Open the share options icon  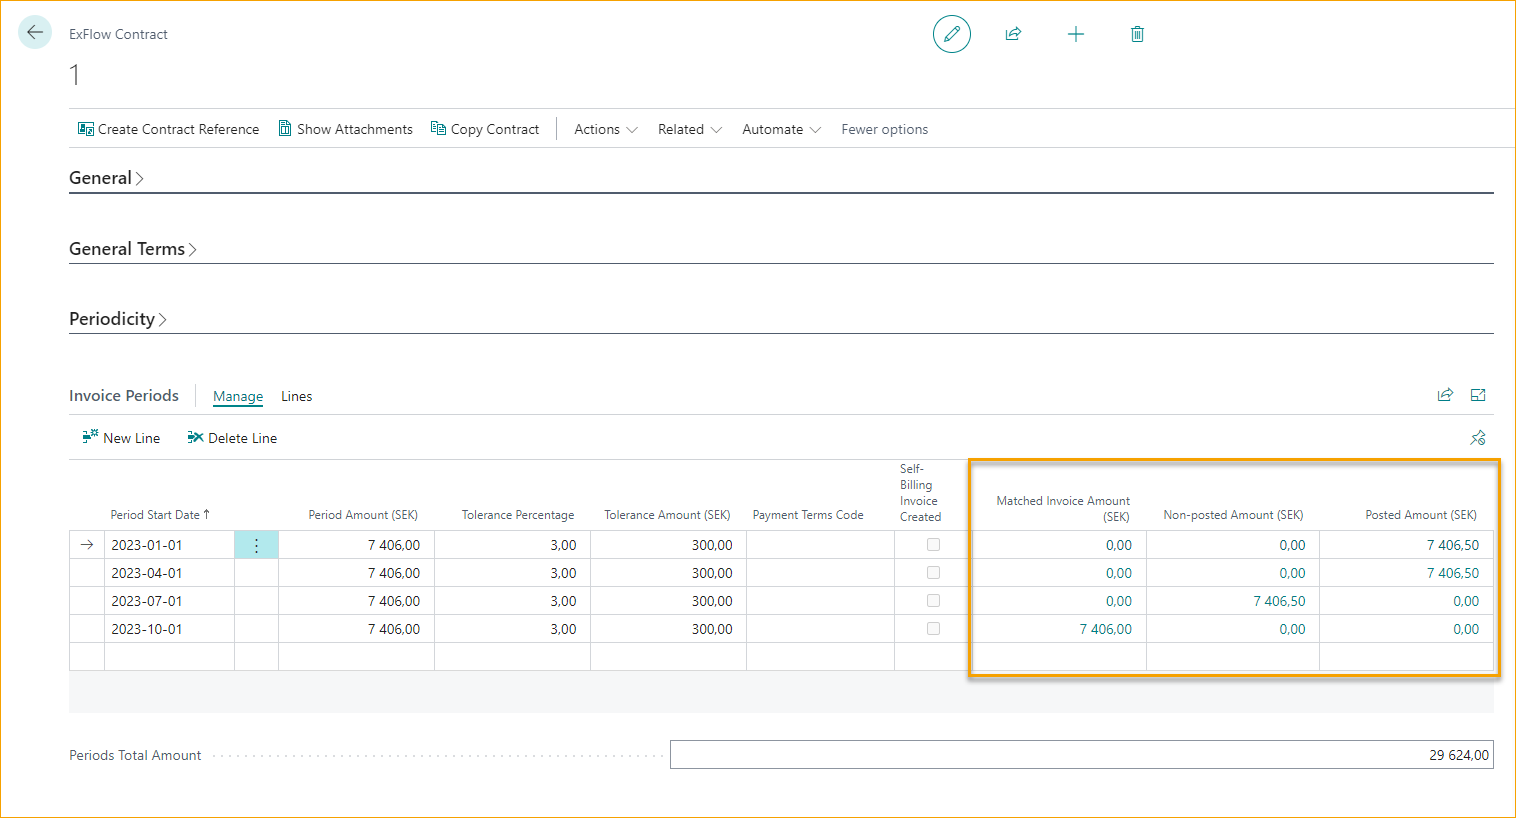pos(1013,33)
